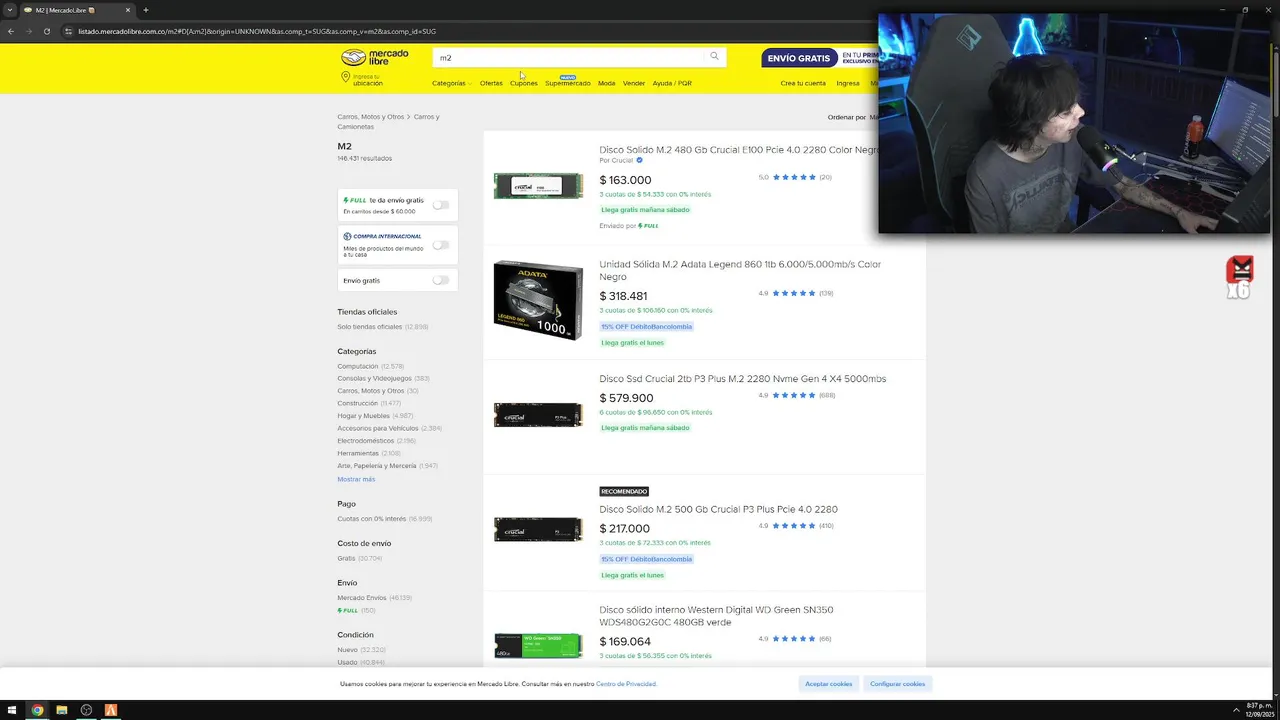Click star rating of Crucial E100 listing

coord(795,177)
